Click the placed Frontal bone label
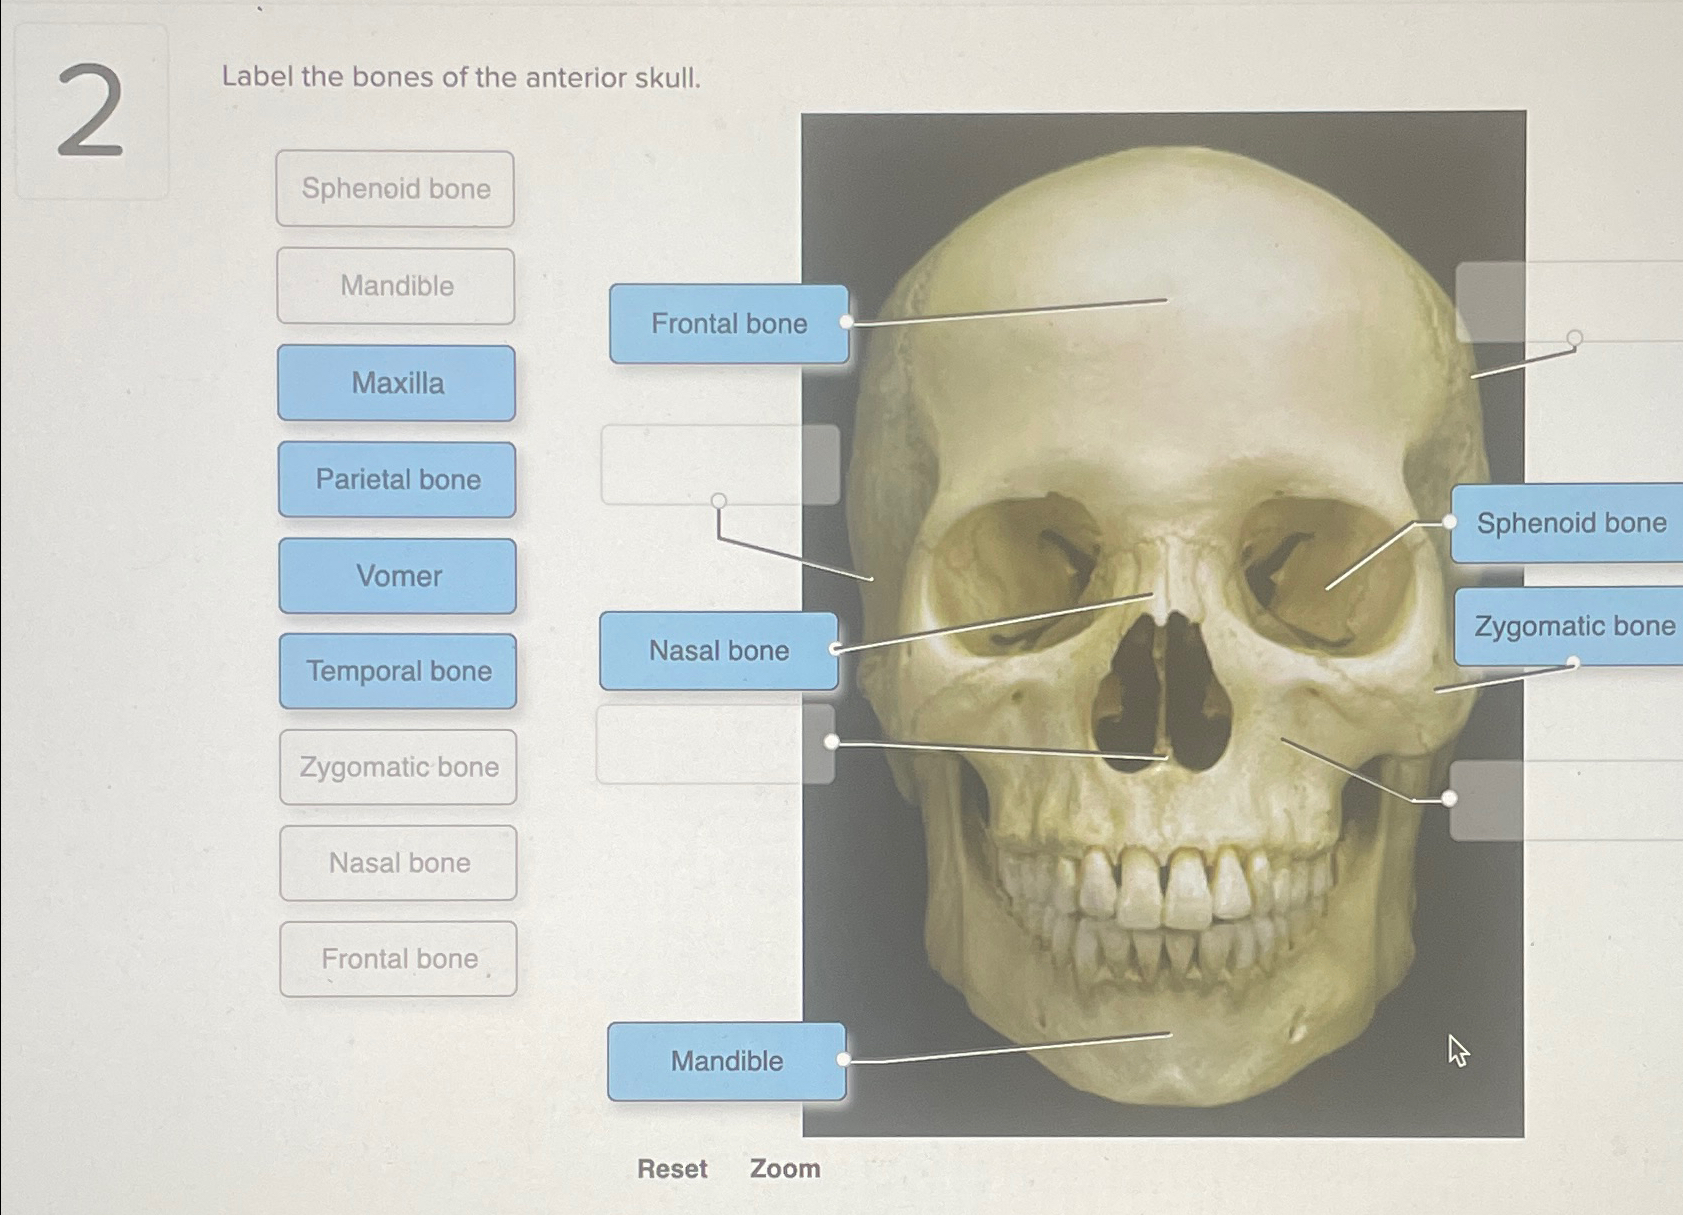Viewport: 1683px width, 1215px height. (x=729, y=324)
